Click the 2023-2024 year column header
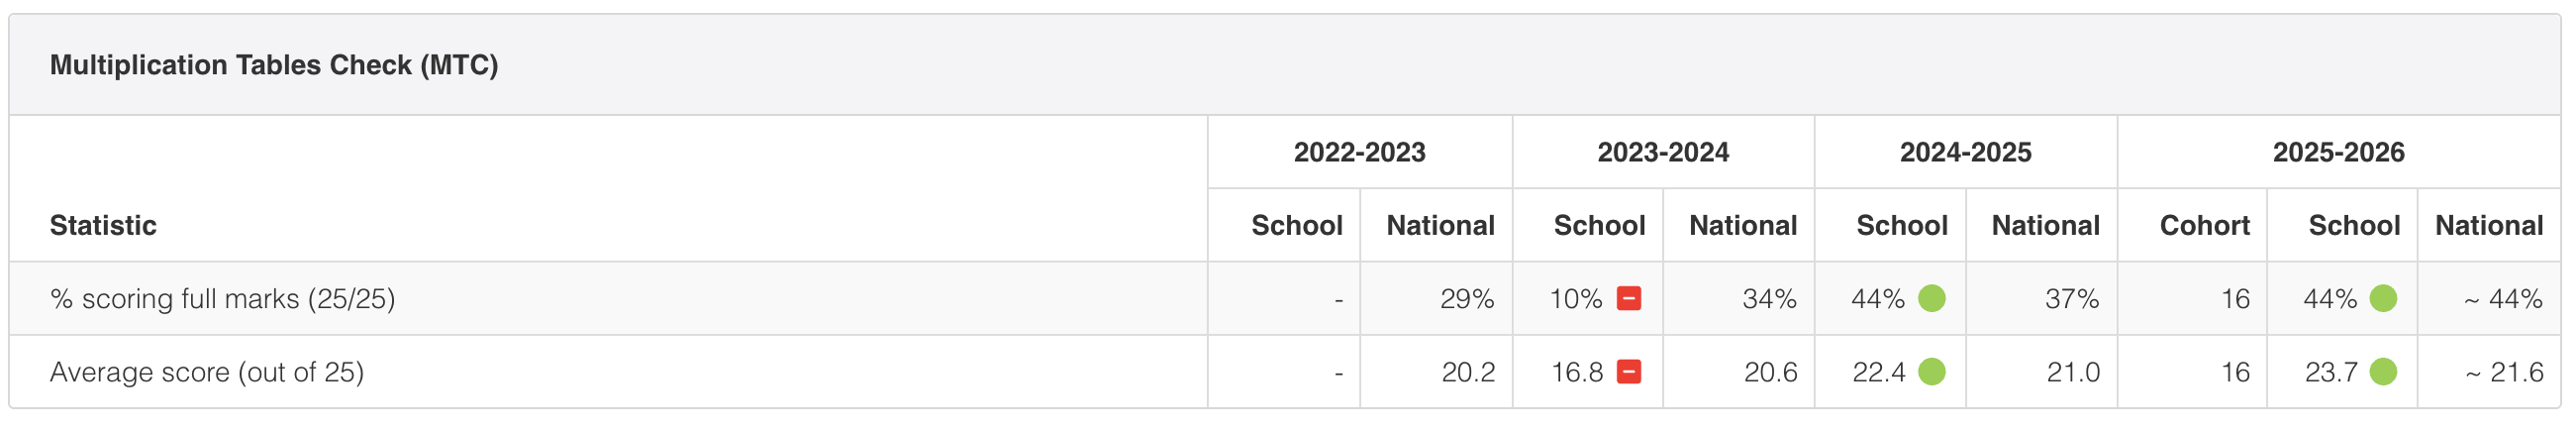Screen dimensions: 2576x430 point(1663,152)
